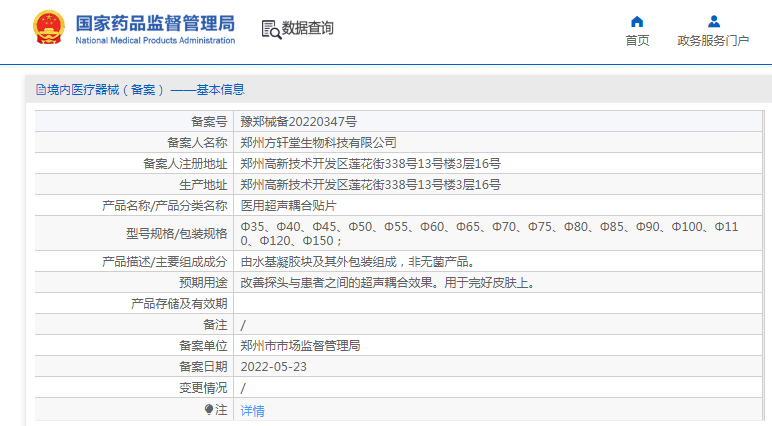Click the 备案人名称 label cell

(x=134, y=142)
